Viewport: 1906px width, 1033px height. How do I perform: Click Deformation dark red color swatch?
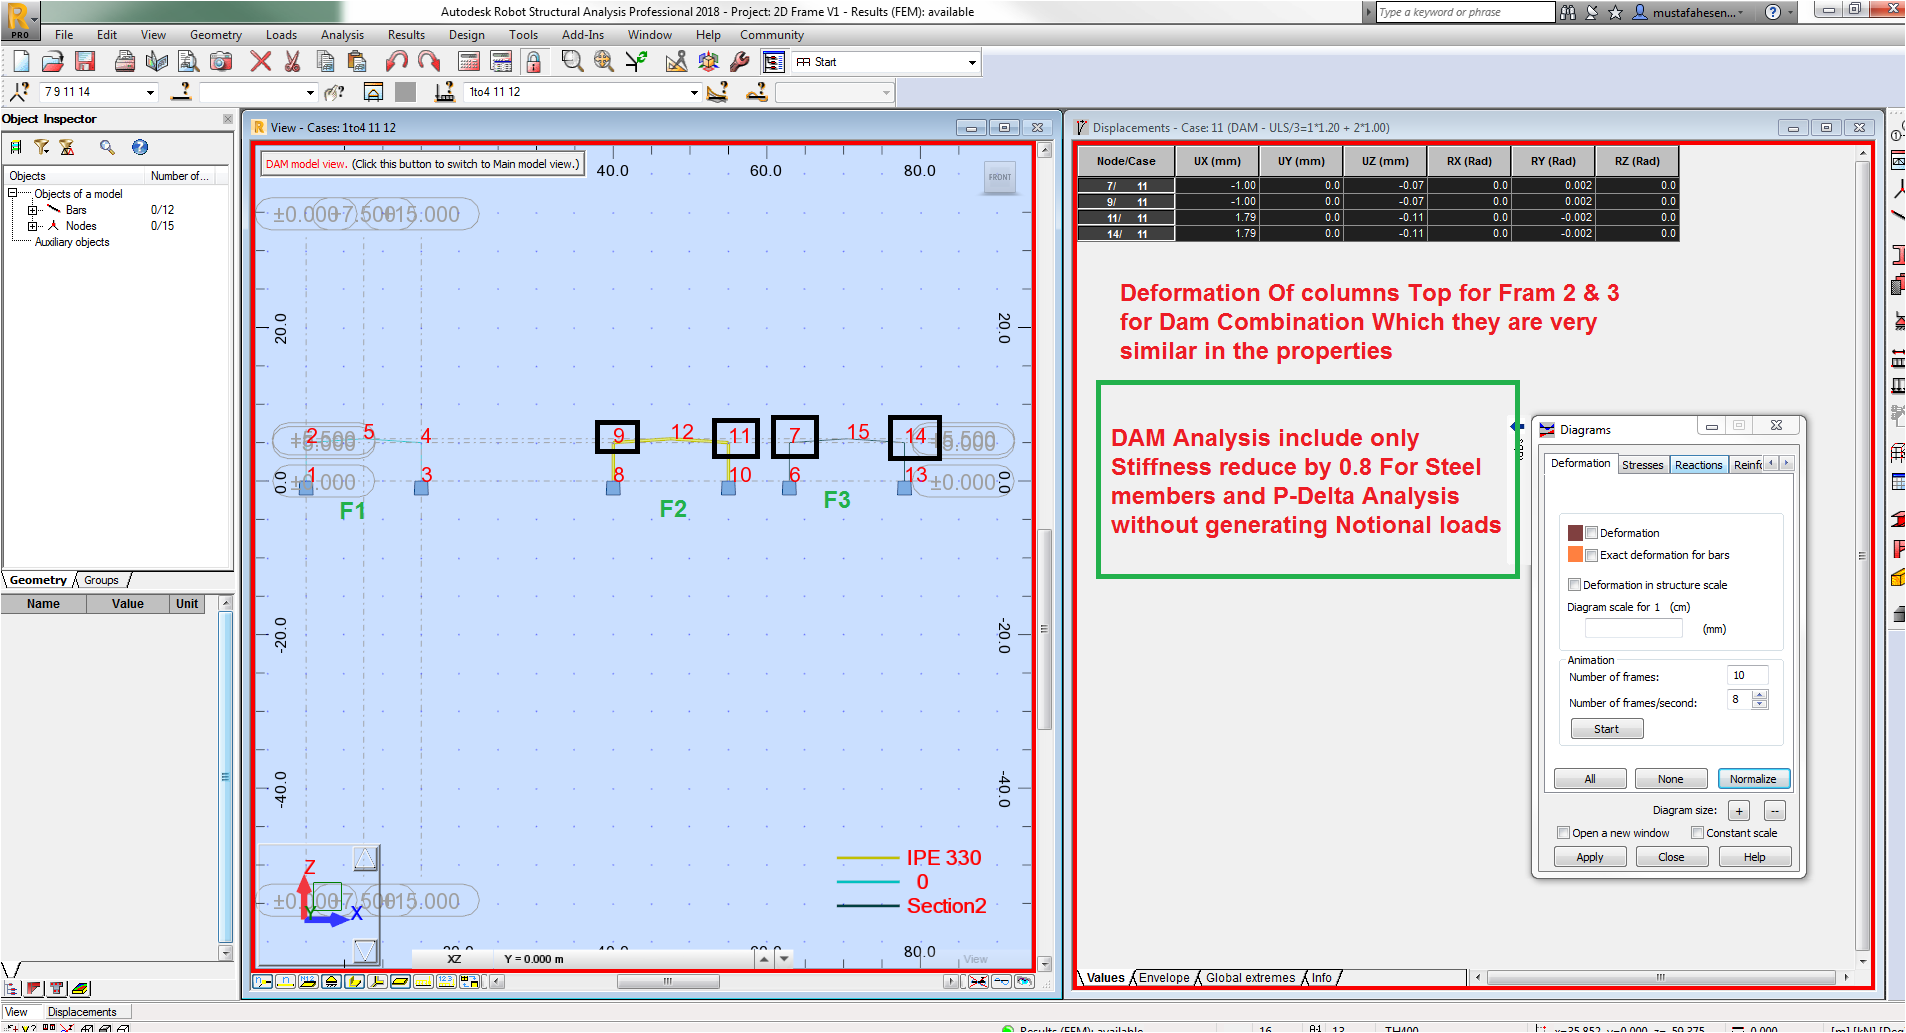pyautogui.click(x=1575, y=533)
